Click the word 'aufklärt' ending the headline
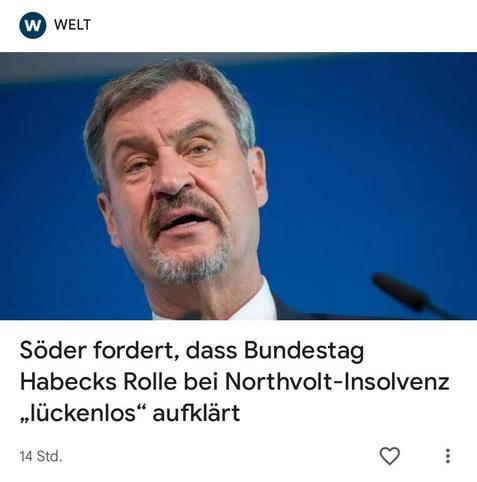This screenshot has width=477, height=482. pos(196,413)
